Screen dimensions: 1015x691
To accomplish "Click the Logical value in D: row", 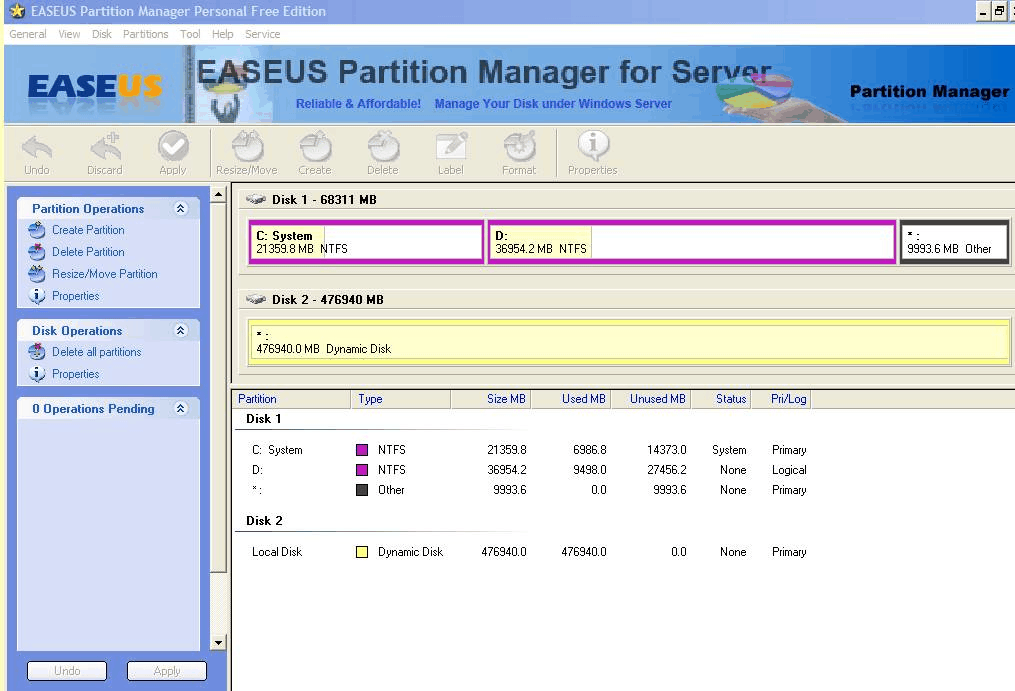I will [x=789, y=470].
